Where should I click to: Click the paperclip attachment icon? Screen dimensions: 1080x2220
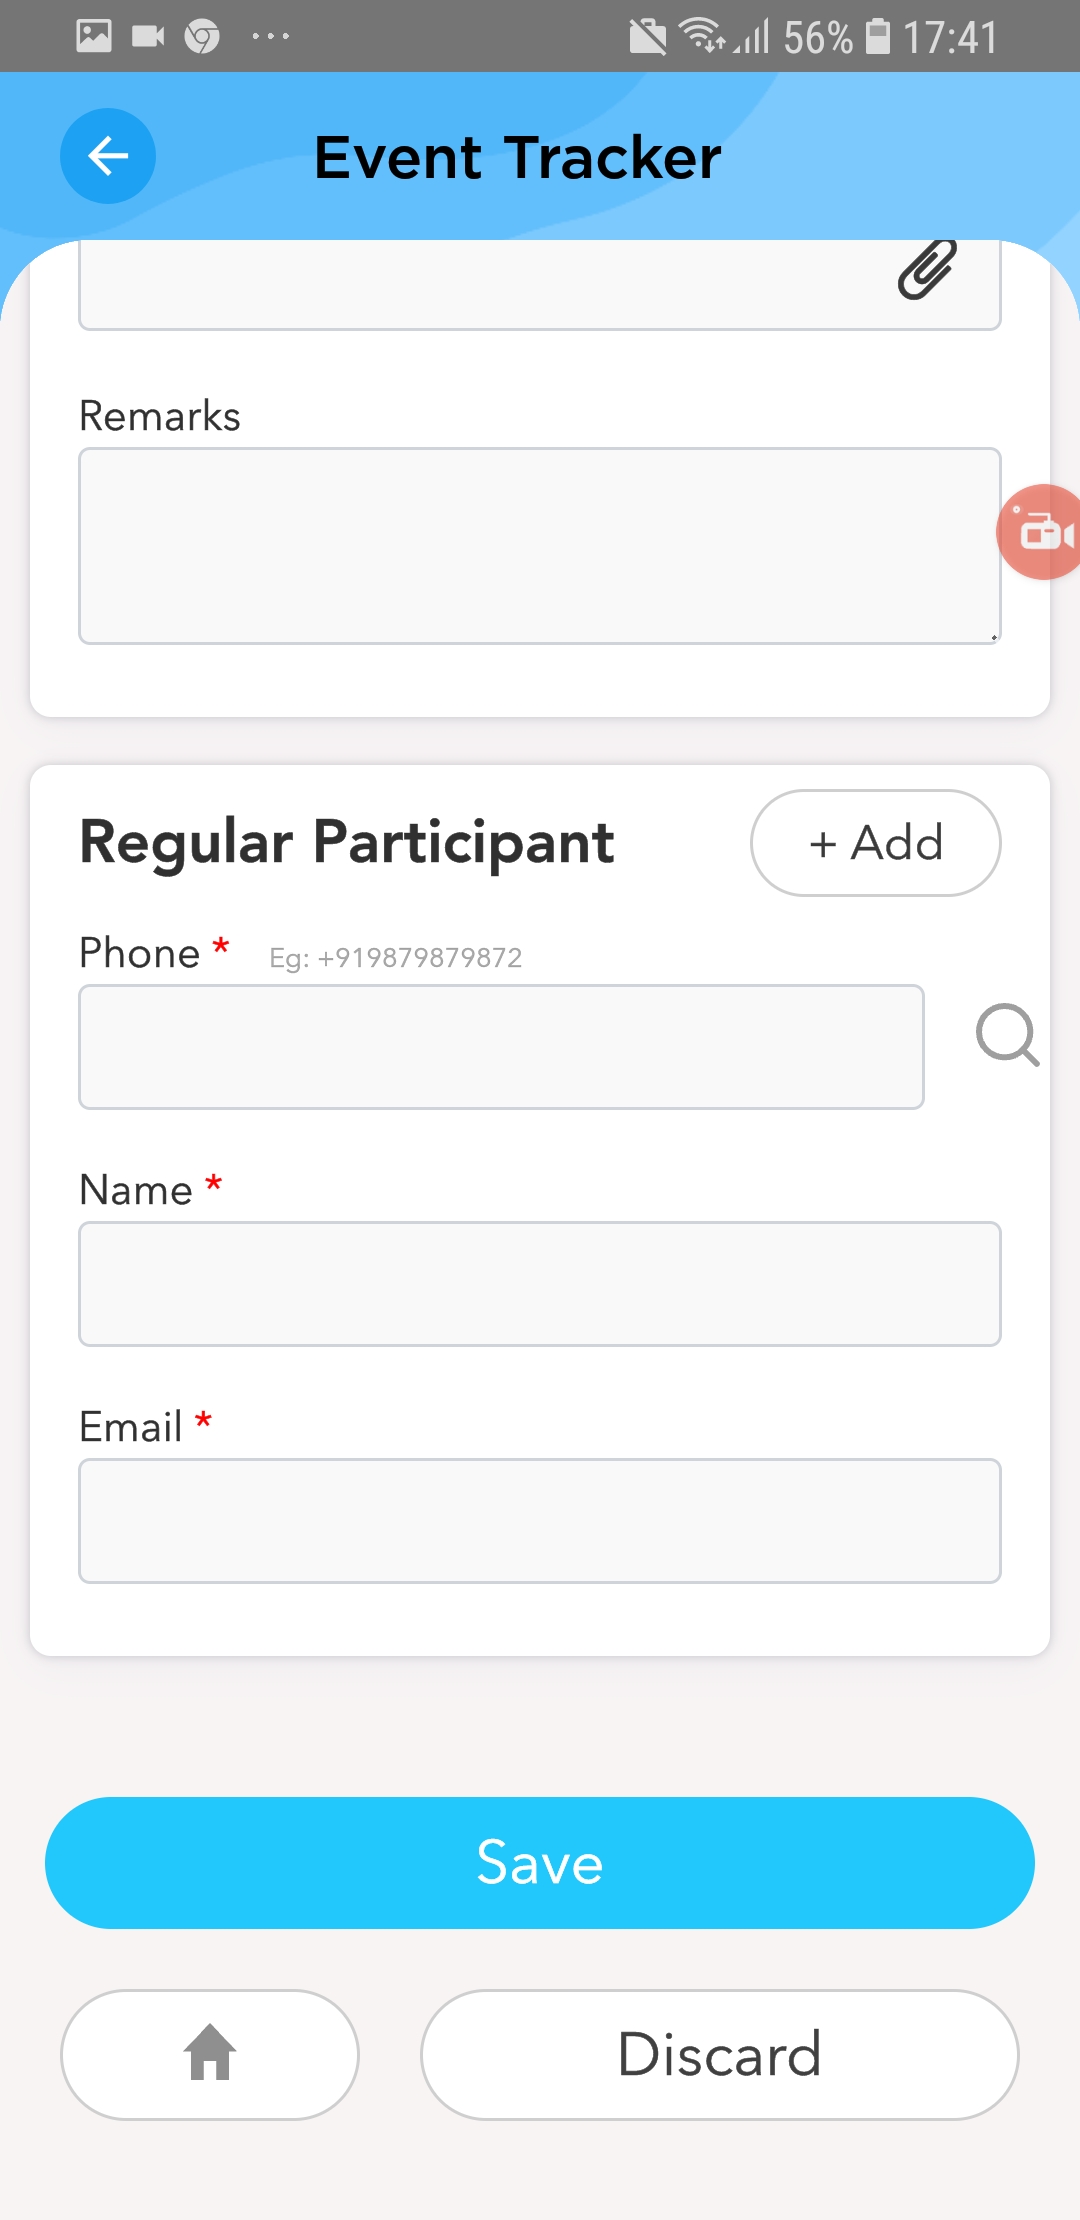pyautogui.click(x=927, y=270)
